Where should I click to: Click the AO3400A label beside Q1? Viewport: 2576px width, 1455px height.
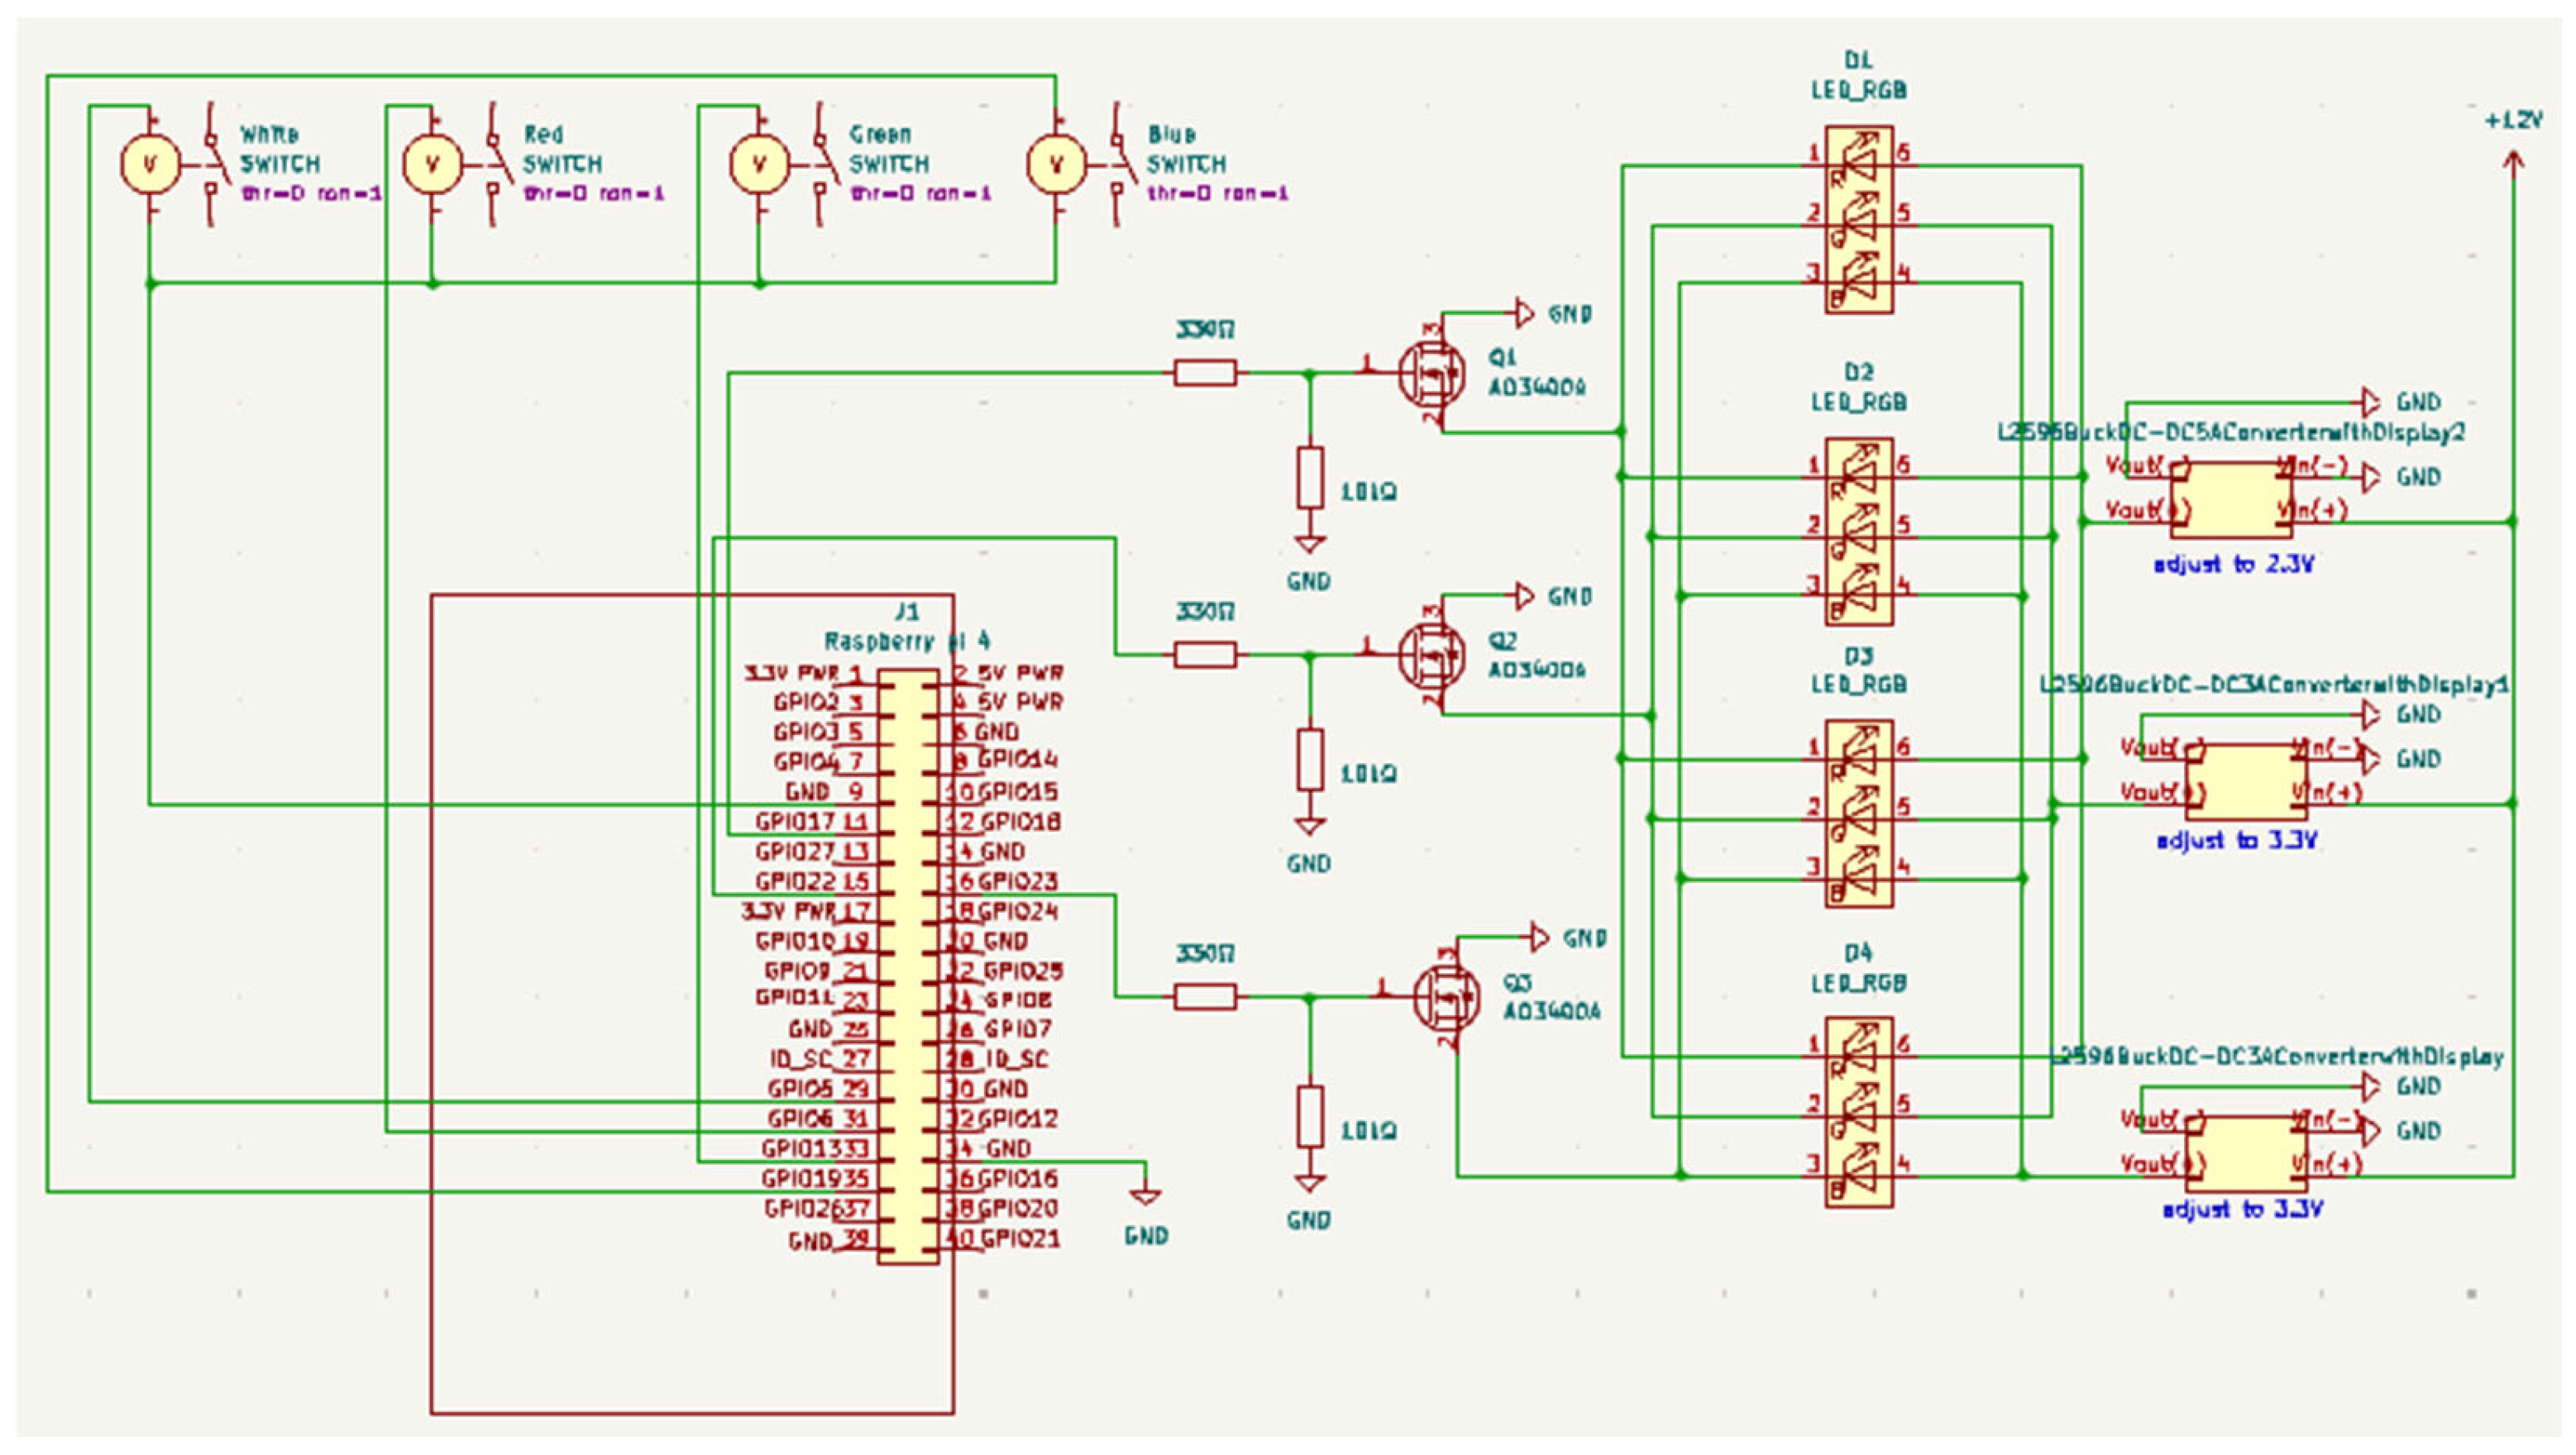coord(1537,388)
